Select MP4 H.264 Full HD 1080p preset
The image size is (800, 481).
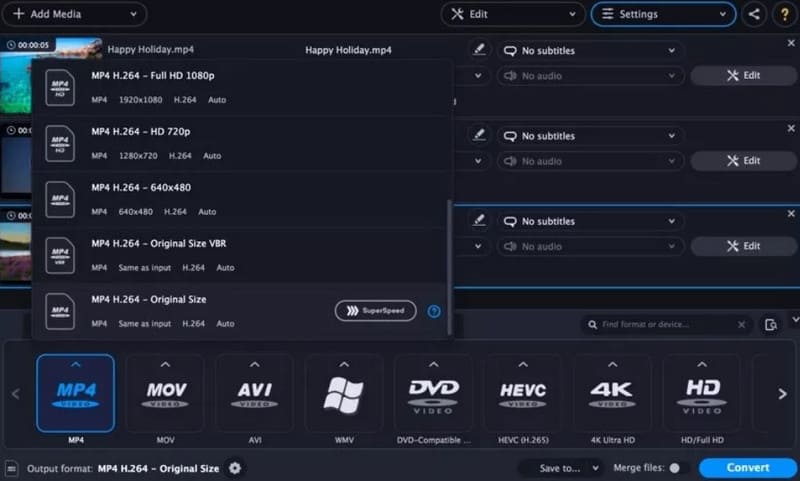click(240, 87)
